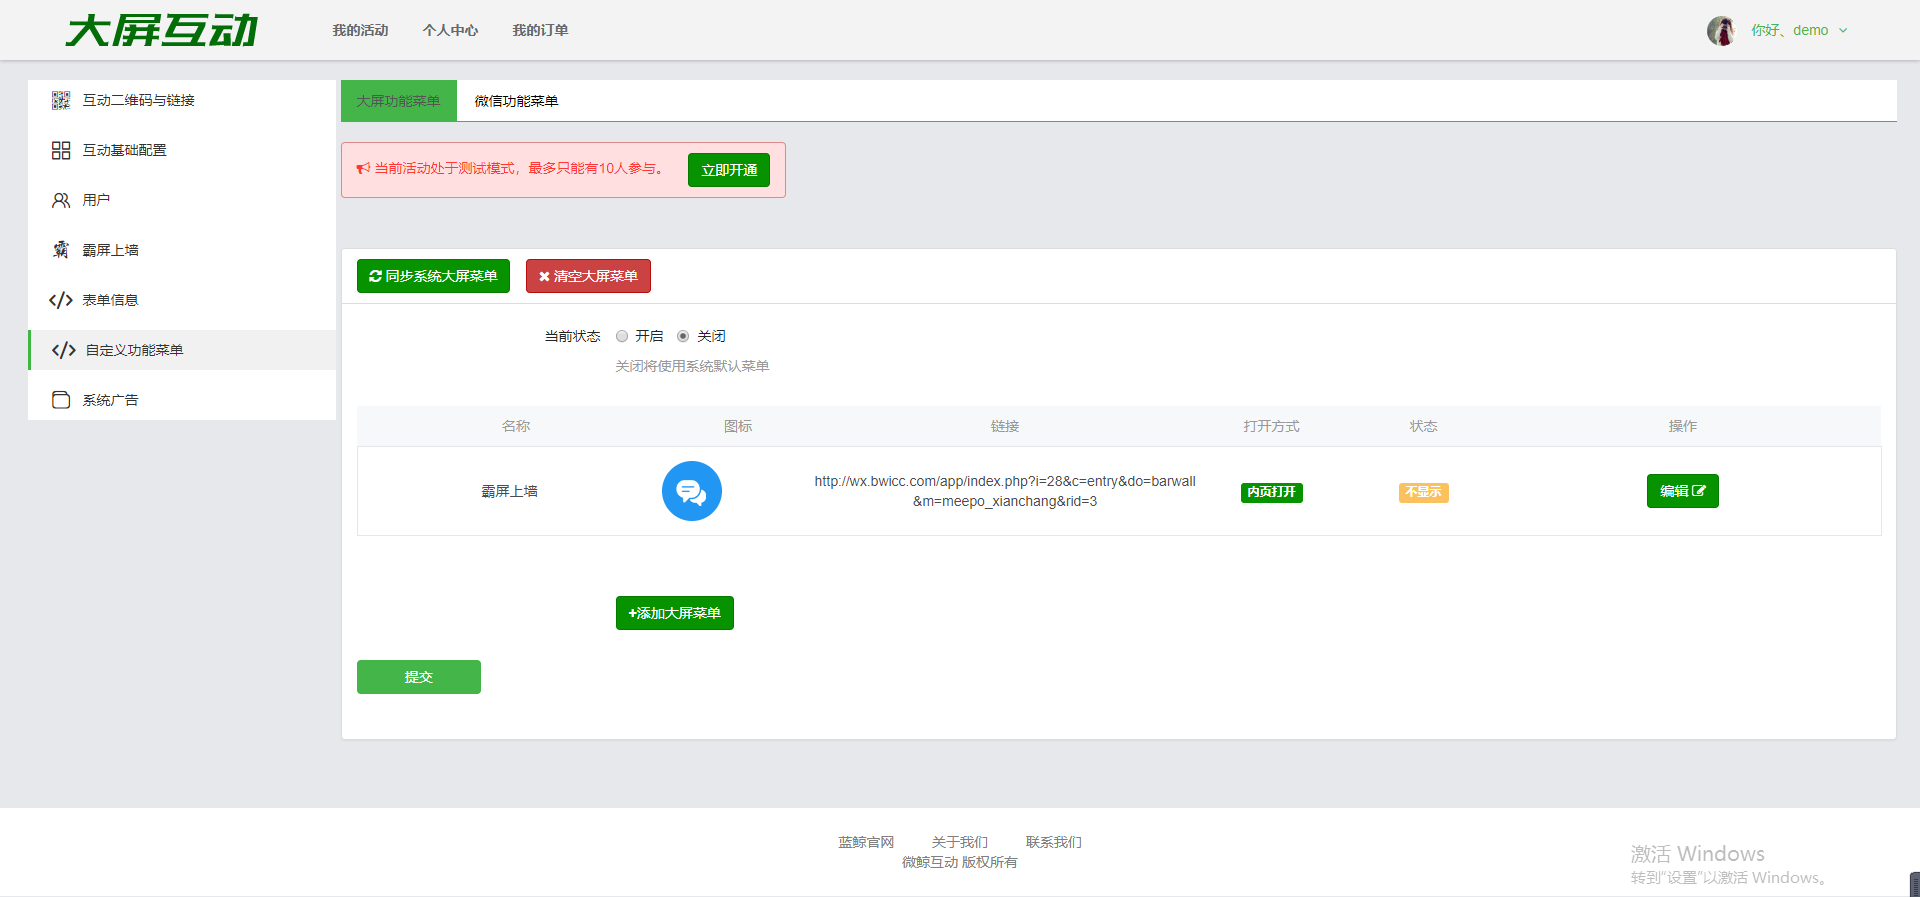Screen dimensions: 1920x897
Task: Click 编辑 button for 霸屏上墙 row
Action: click(1682, 491)
